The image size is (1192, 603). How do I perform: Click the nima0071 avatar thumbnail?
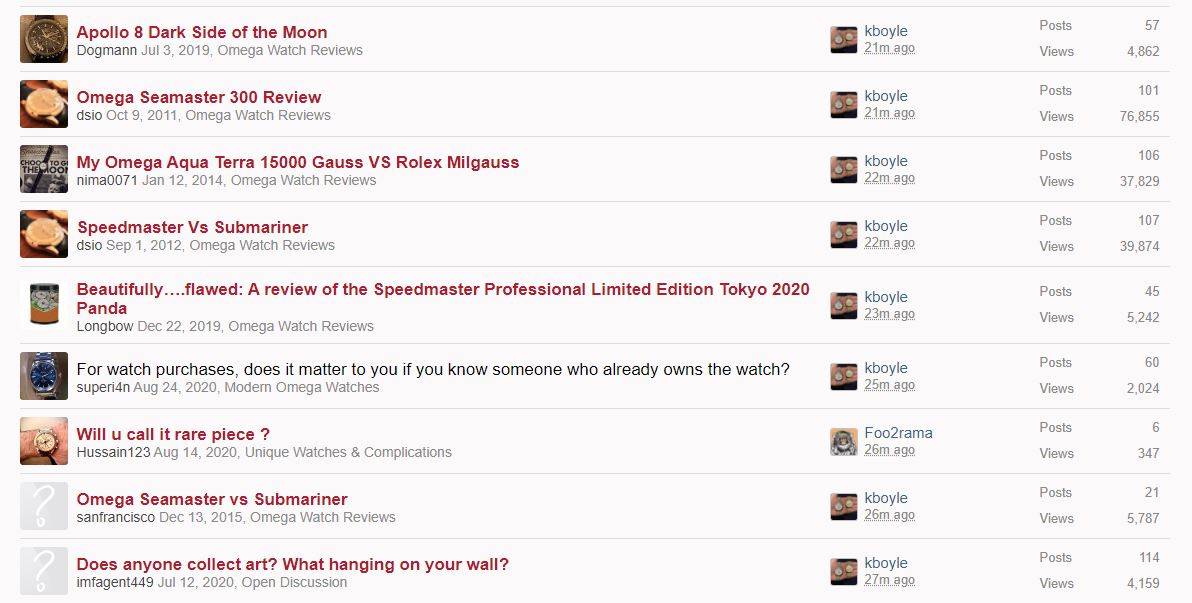(44, 169)
